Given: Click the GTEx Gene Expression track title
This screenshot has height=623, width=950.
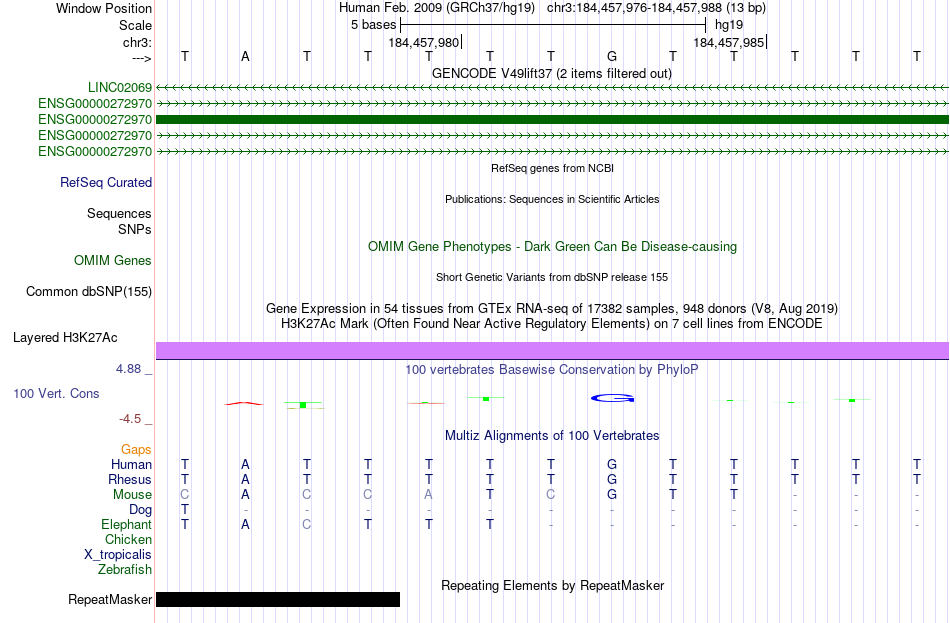Looking at the screenshot, I should (552, 308).
